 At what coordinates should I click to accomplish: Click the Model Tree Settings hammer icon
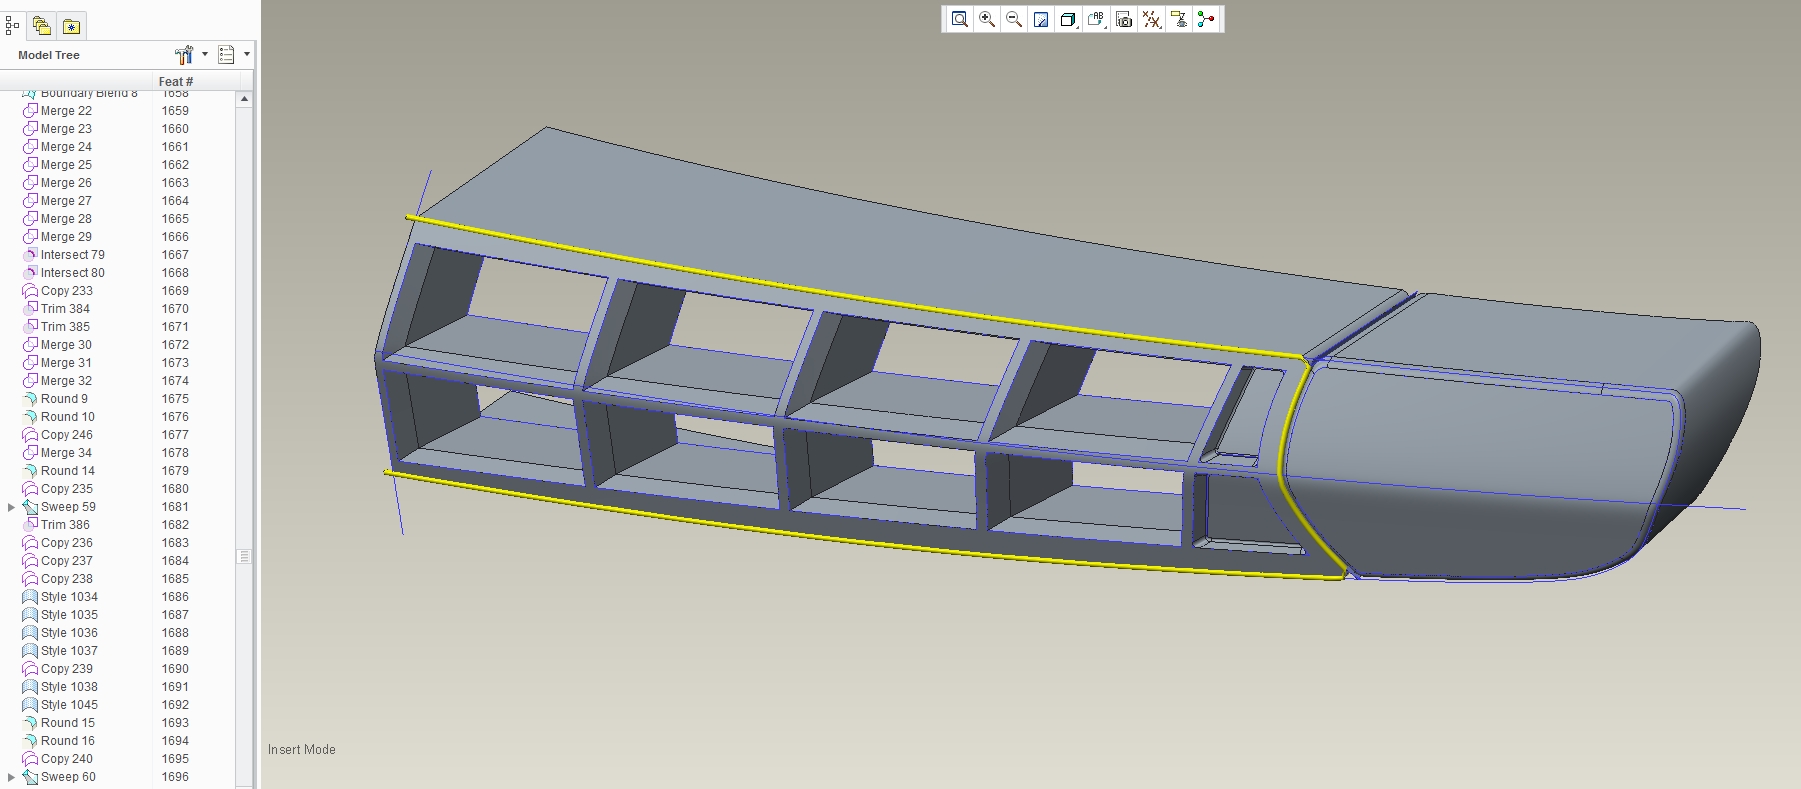pyautogui.click(x=184, y=55)
